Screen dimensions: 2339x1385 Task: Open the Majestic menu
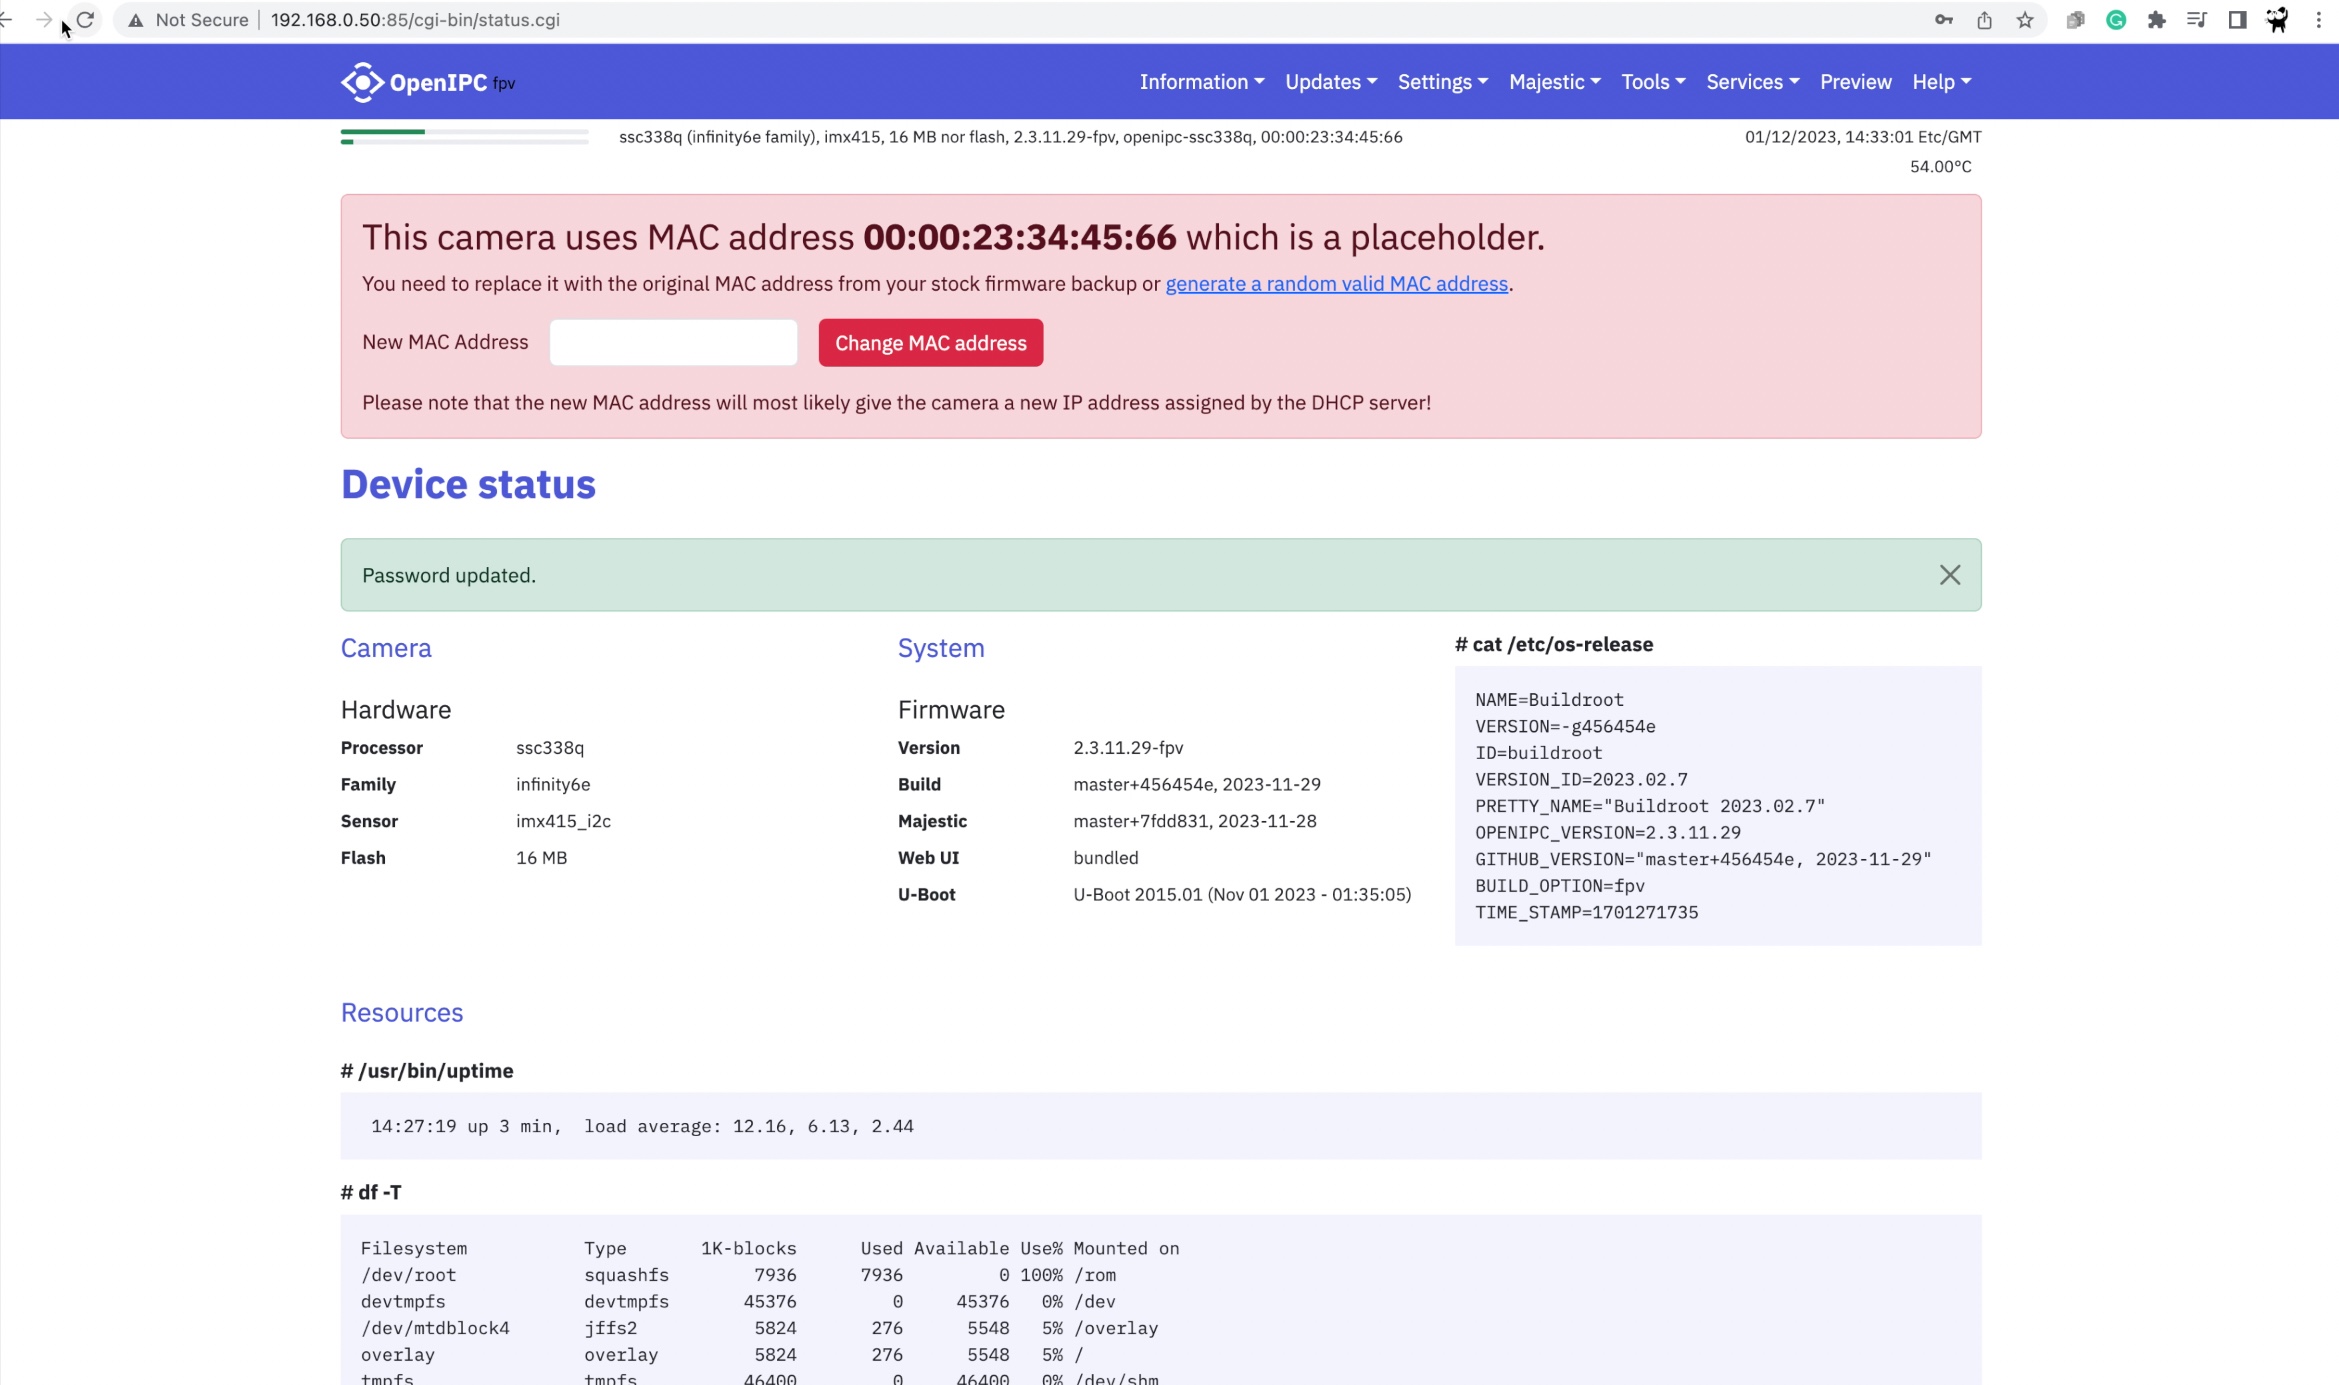click(1554, 82)
